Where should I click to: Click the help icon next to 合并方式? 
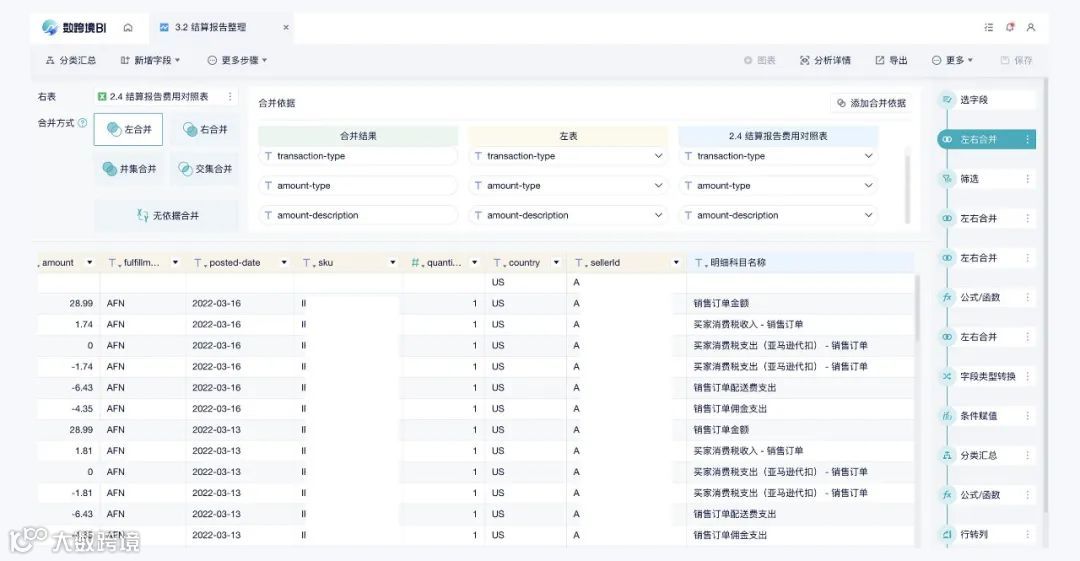coord(83,123)
